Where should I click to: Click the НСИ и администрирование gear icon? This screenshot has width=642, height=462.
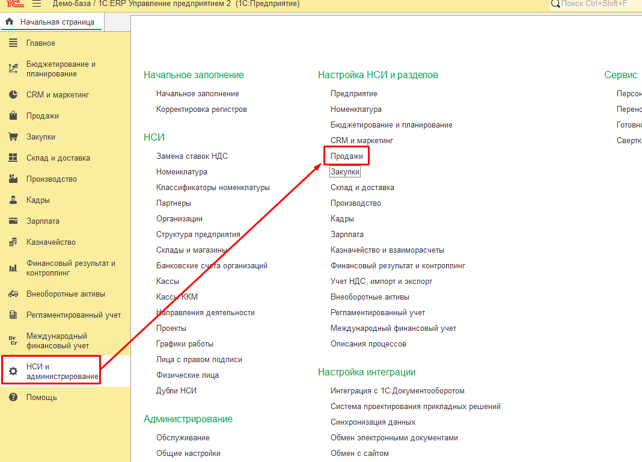tap(13, 371)
